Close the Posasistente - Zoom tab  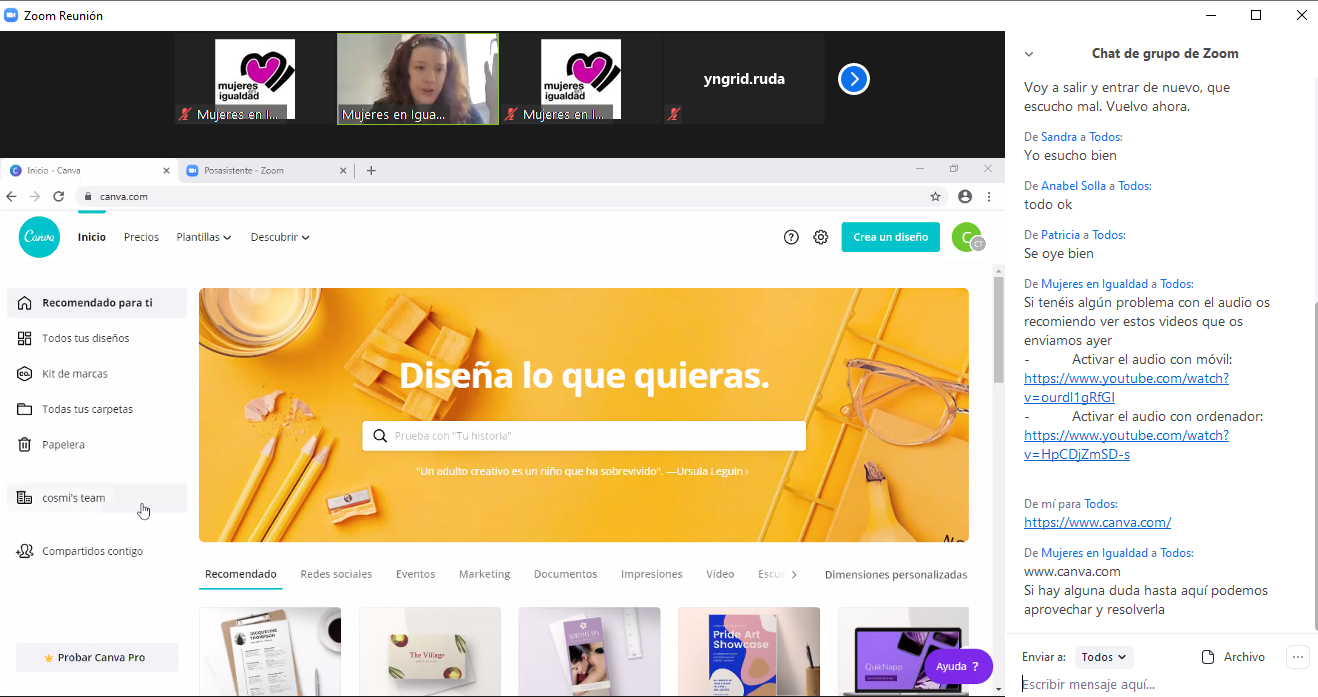343,170
